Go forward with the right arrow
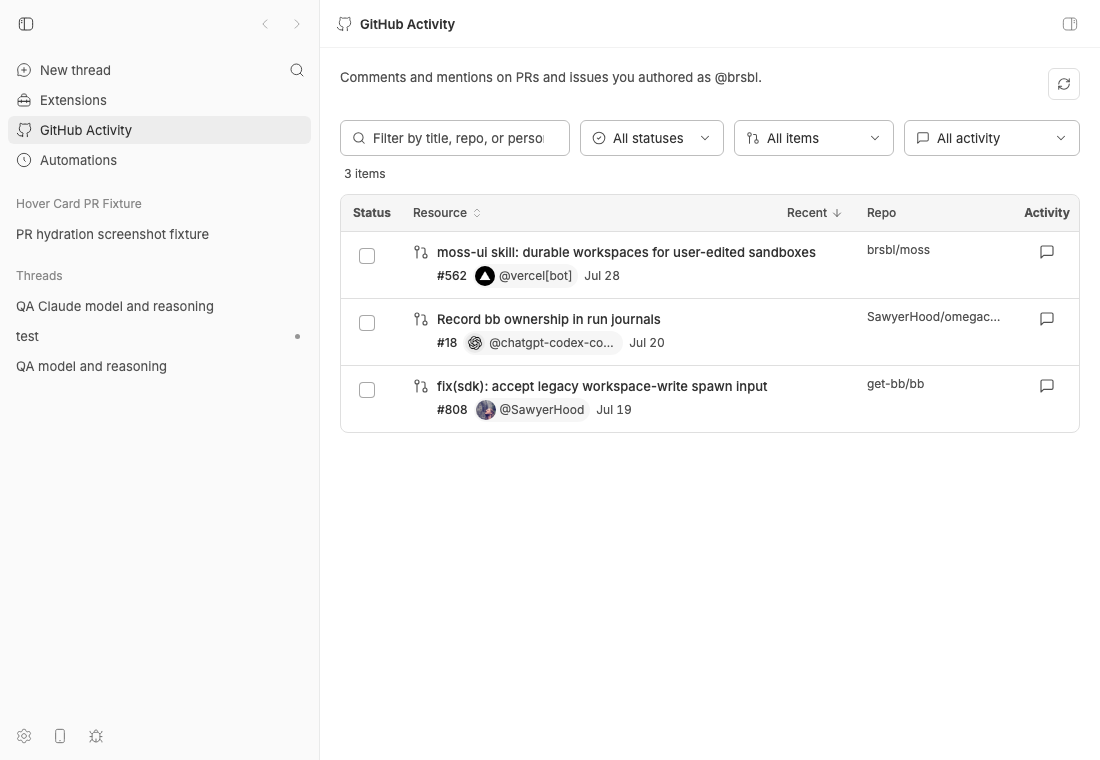 (x=297, y=24)
